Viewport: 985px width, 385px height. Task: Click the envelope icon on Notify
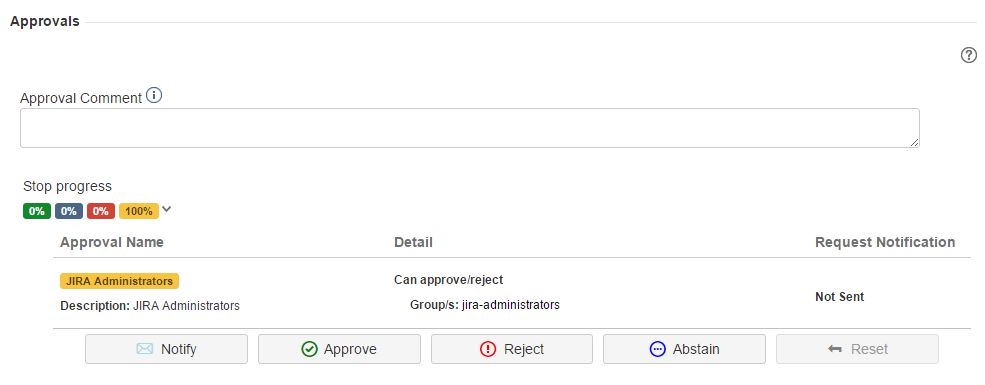point(144,349)
